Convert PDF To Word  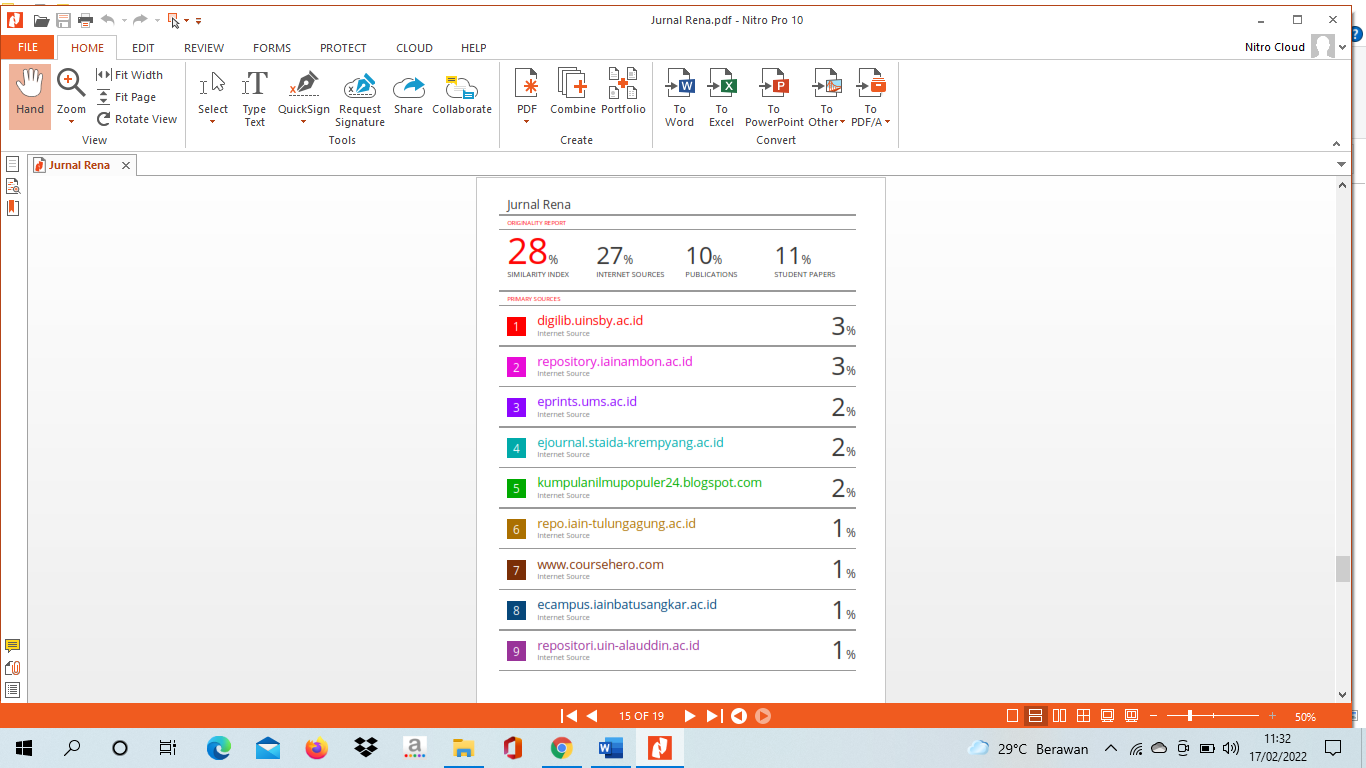[x=679, y=97]
